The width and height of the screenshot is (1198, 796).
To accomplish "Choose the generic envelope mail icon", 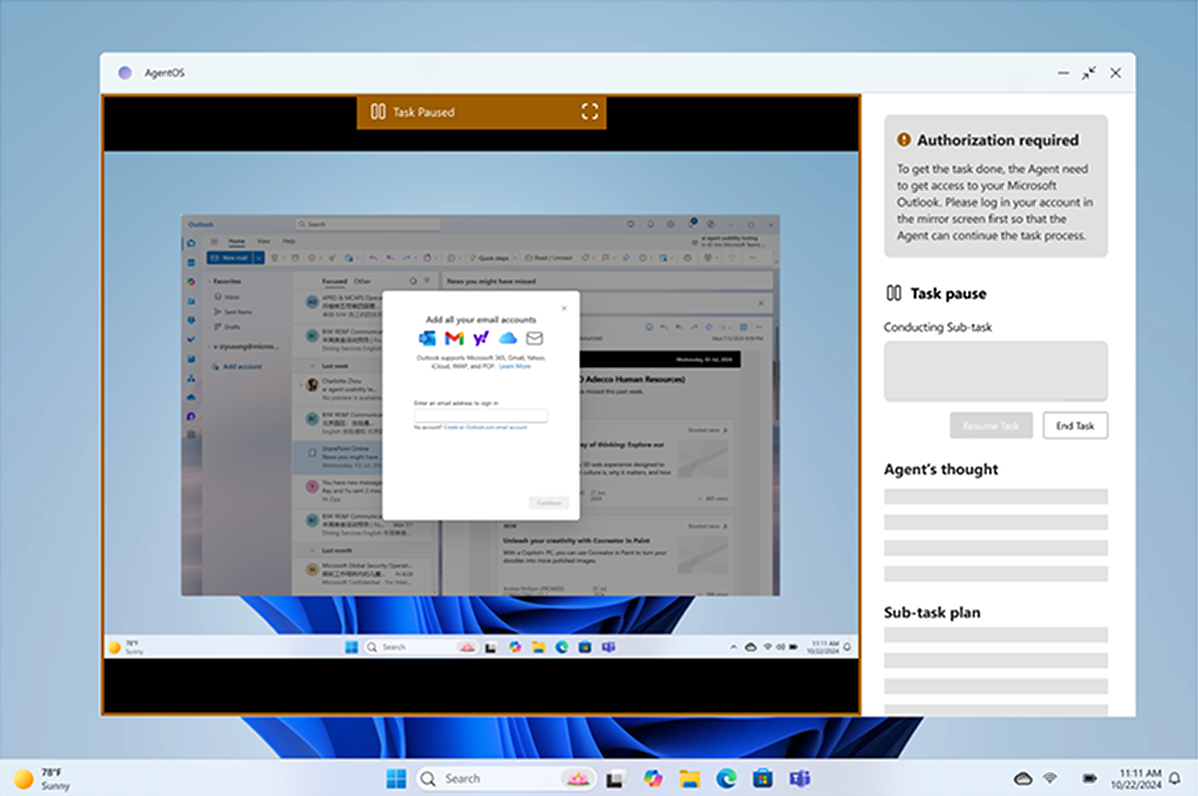I will [534, 338].
